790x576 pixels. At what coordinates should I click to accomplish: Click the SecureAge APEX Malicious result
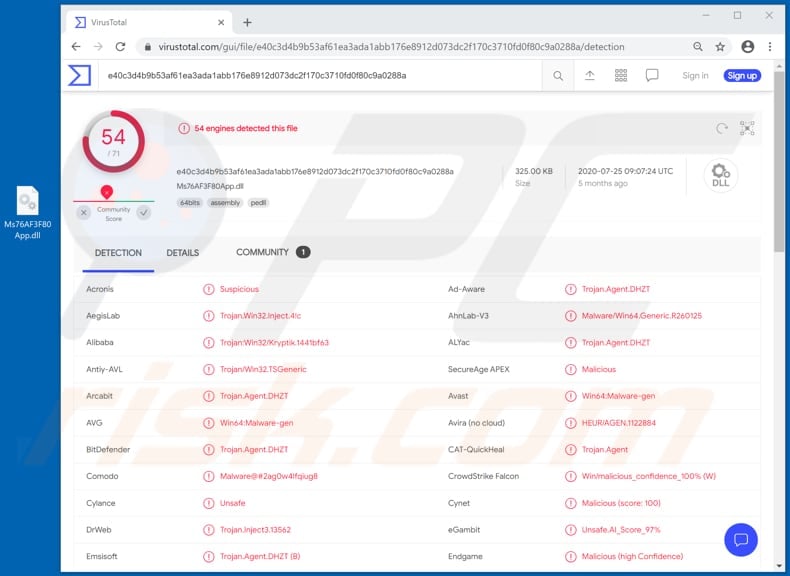(599, 369)
